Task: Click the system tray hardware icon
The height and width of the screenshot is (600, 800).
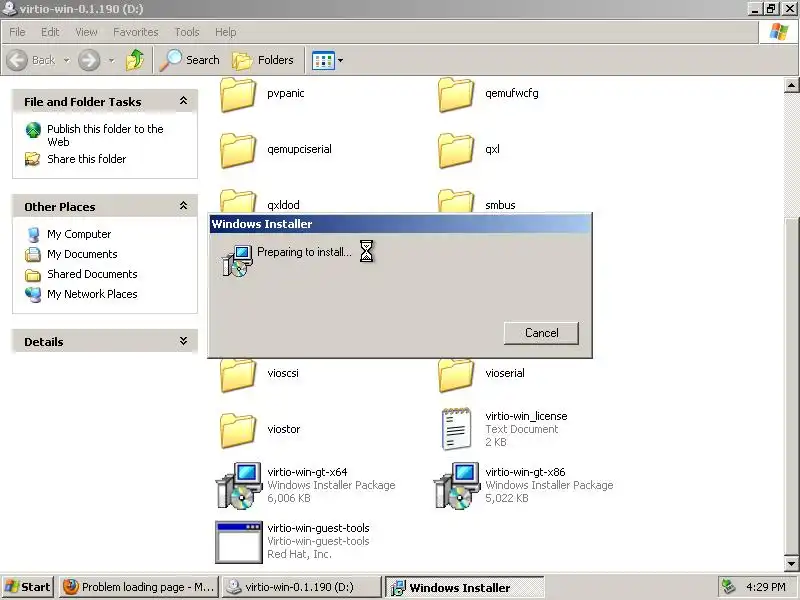Action: point(729,587)
